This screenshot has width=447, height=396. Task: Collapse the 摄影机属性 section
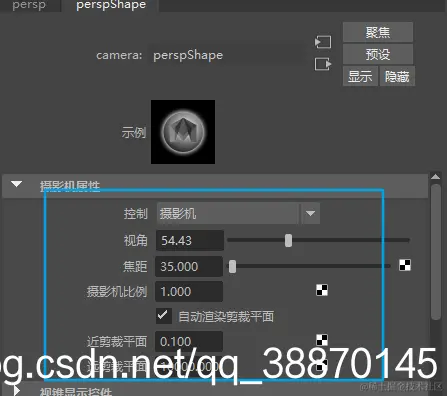pos(16,184)
